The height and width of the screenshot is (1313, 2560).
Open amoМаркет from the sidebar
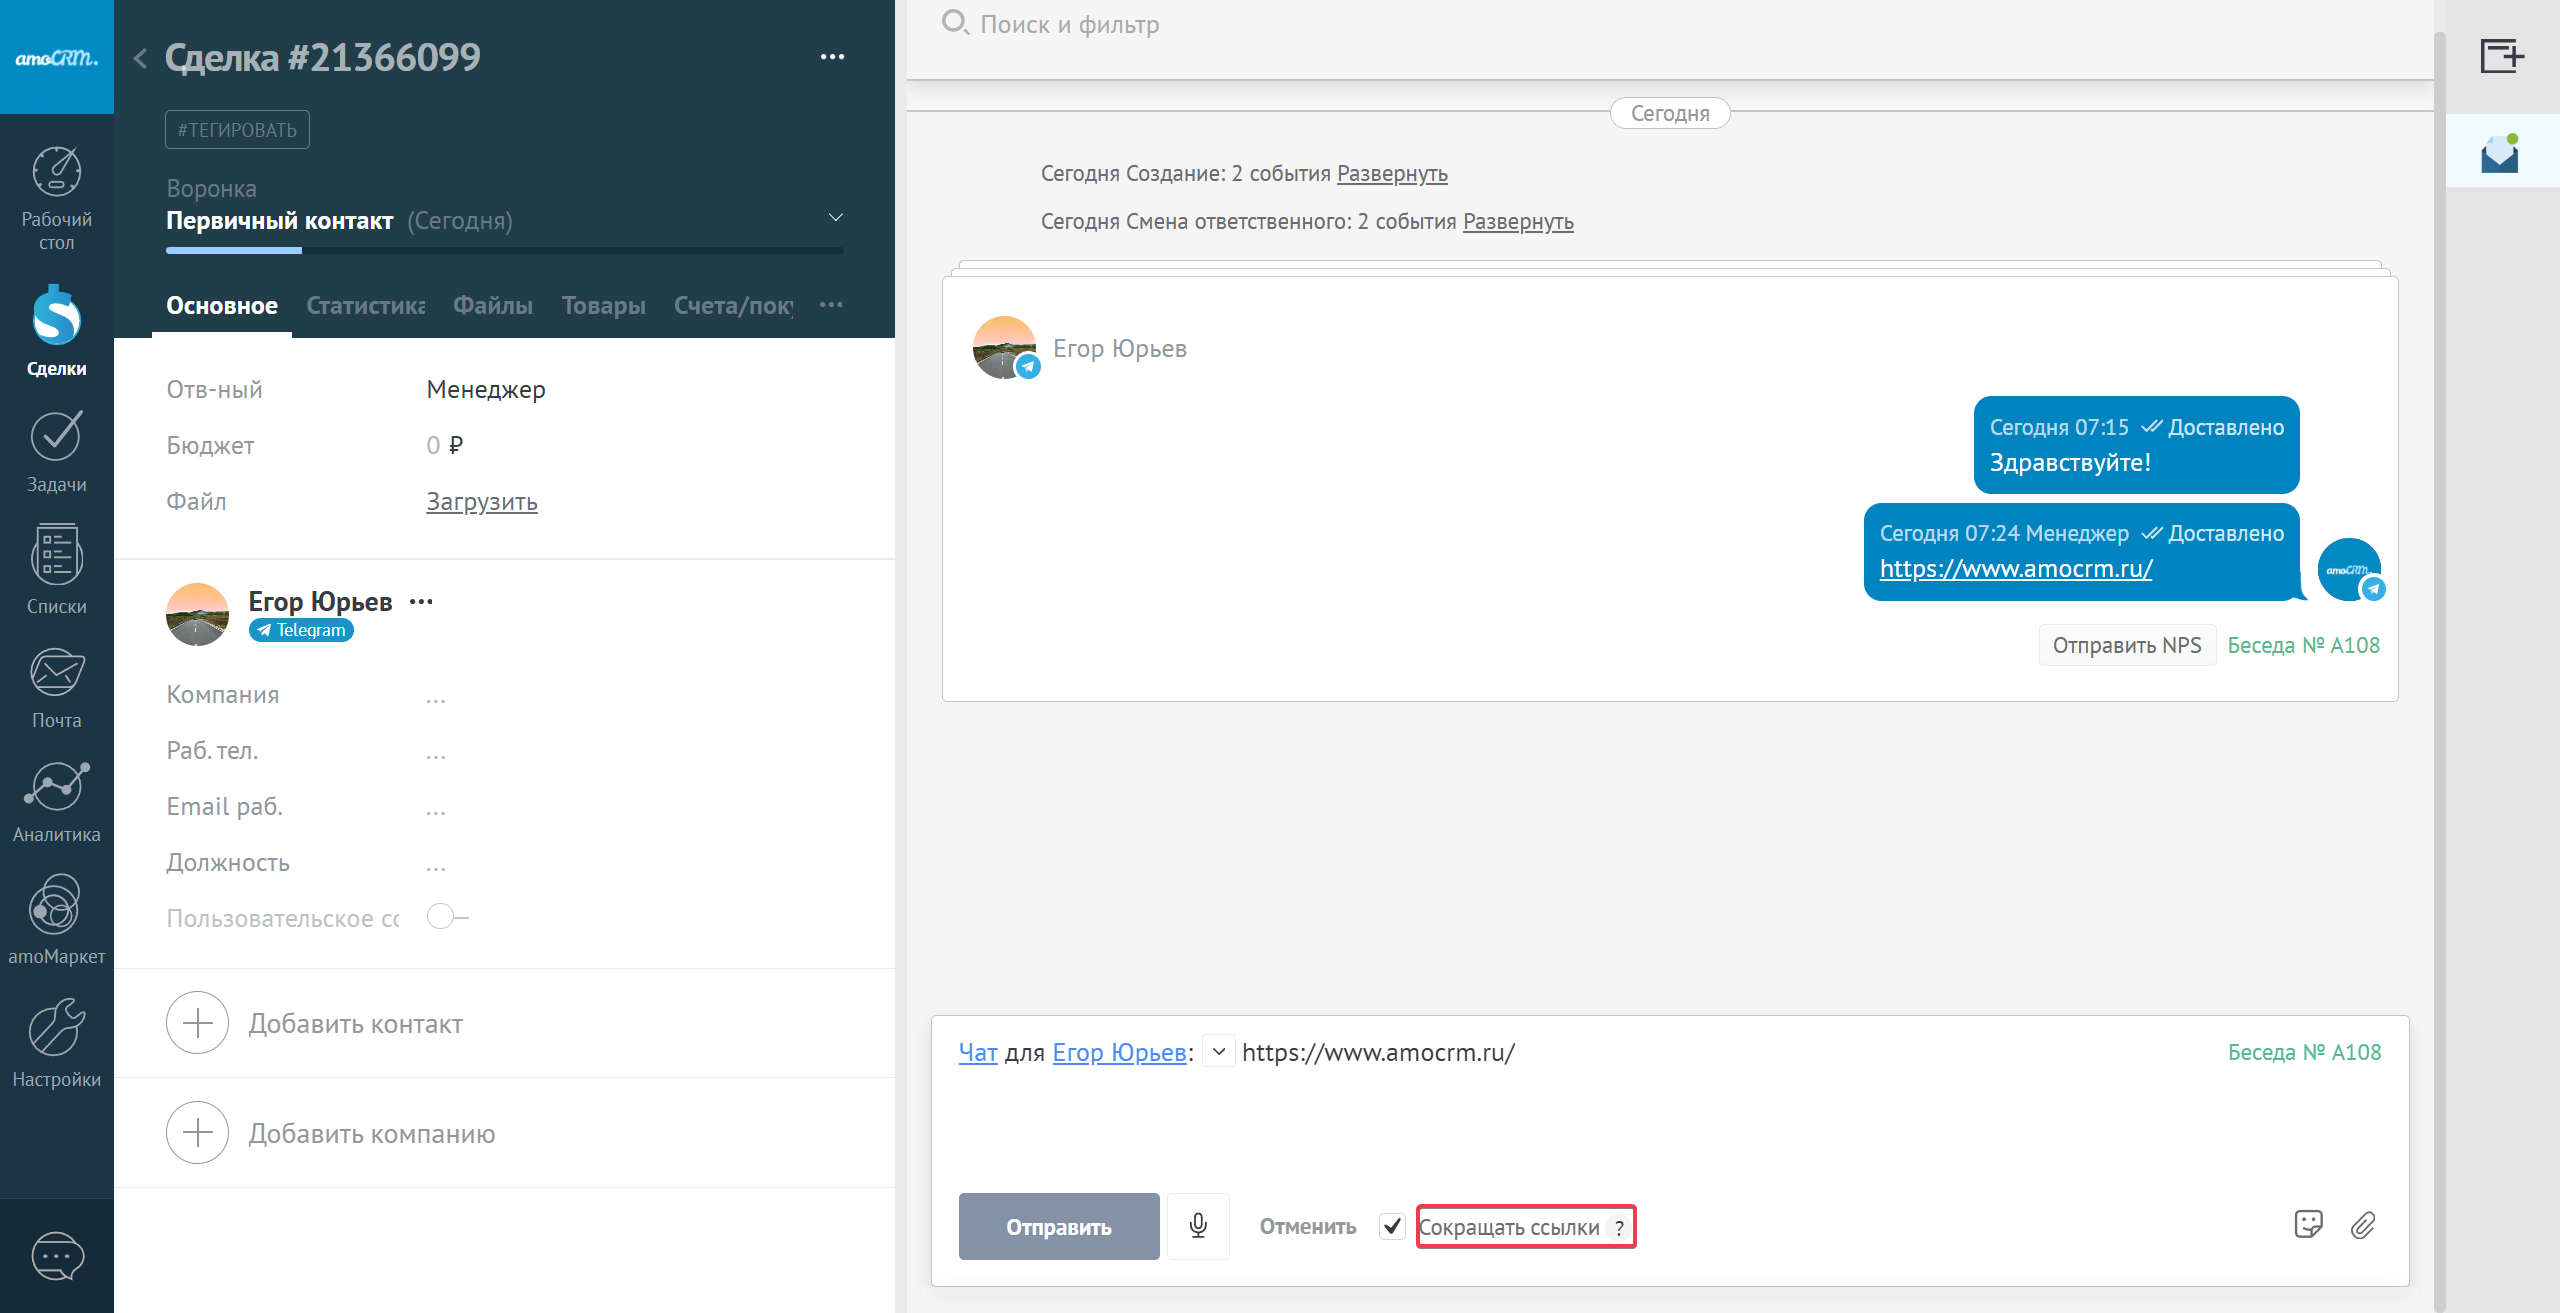56,920
